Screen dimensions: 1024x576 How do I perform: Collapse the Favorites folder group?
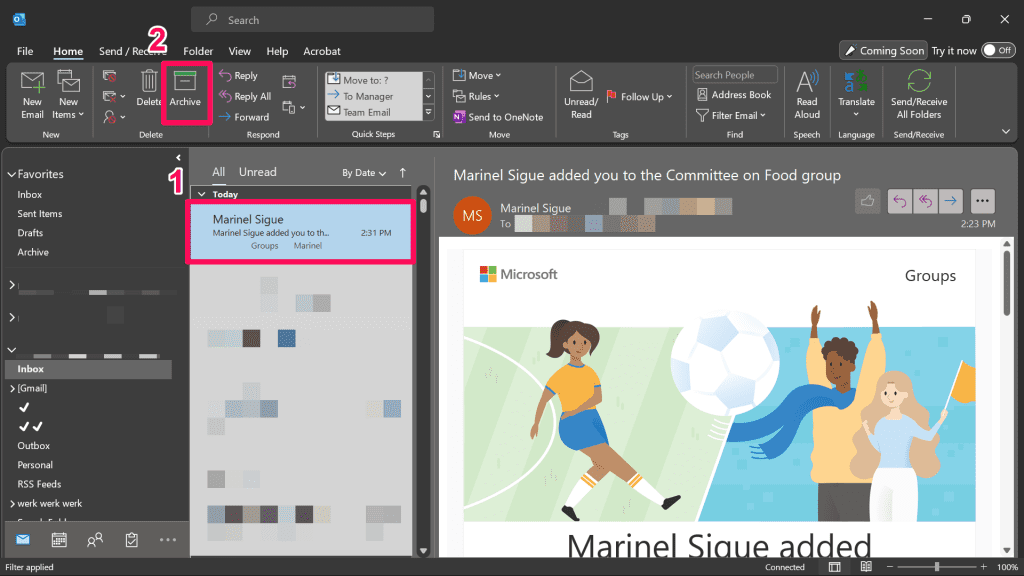[12, 174]
